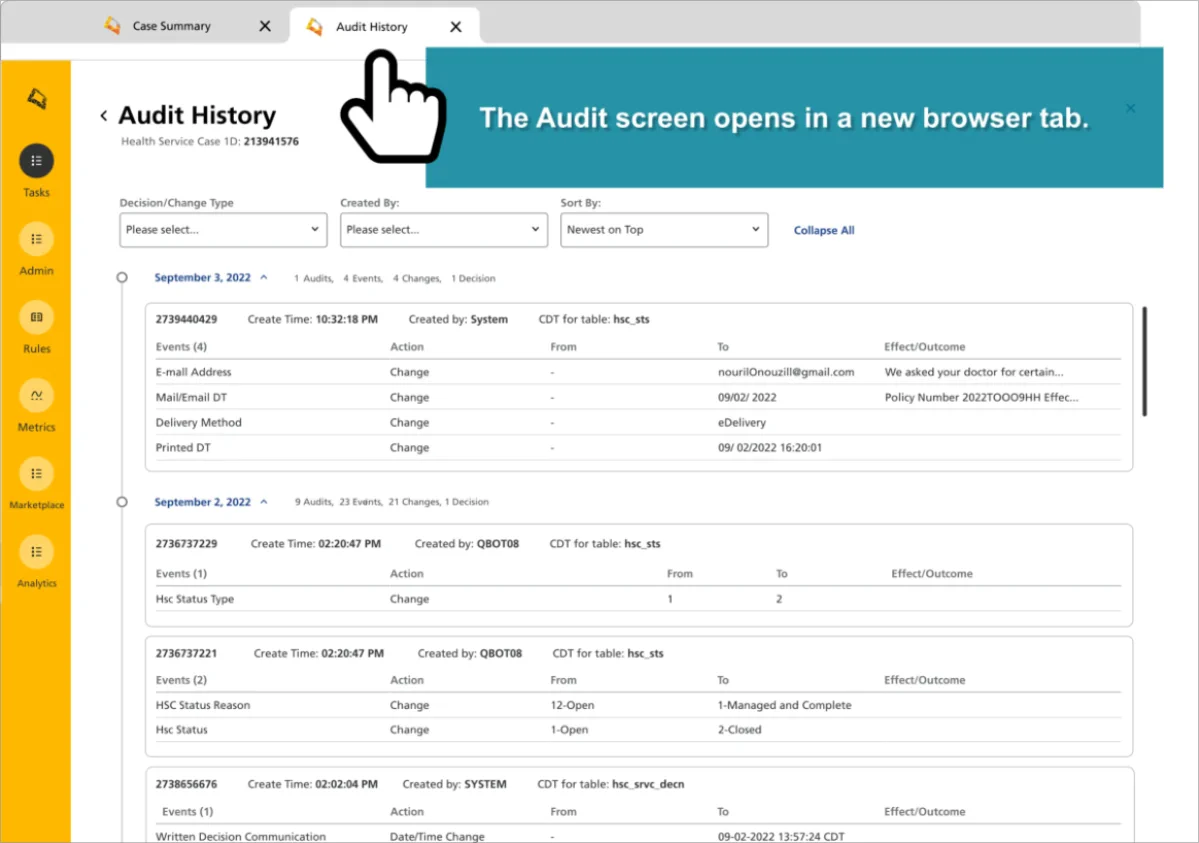Open the Tasks sidebar icon
The height and width of the screenshot is (843, 1199).
coord(36,161)
